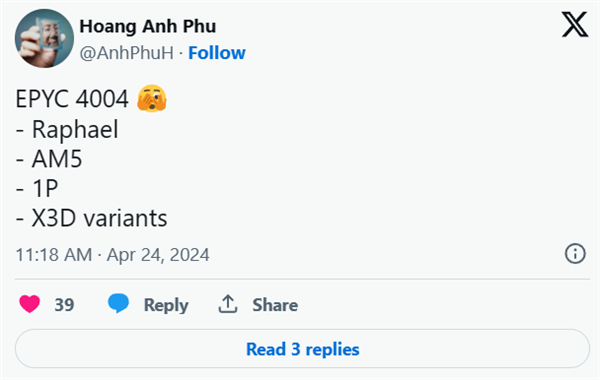Click the 39 likes count
600x380 pixels.
pyautogui.click(x=64, y=305)
